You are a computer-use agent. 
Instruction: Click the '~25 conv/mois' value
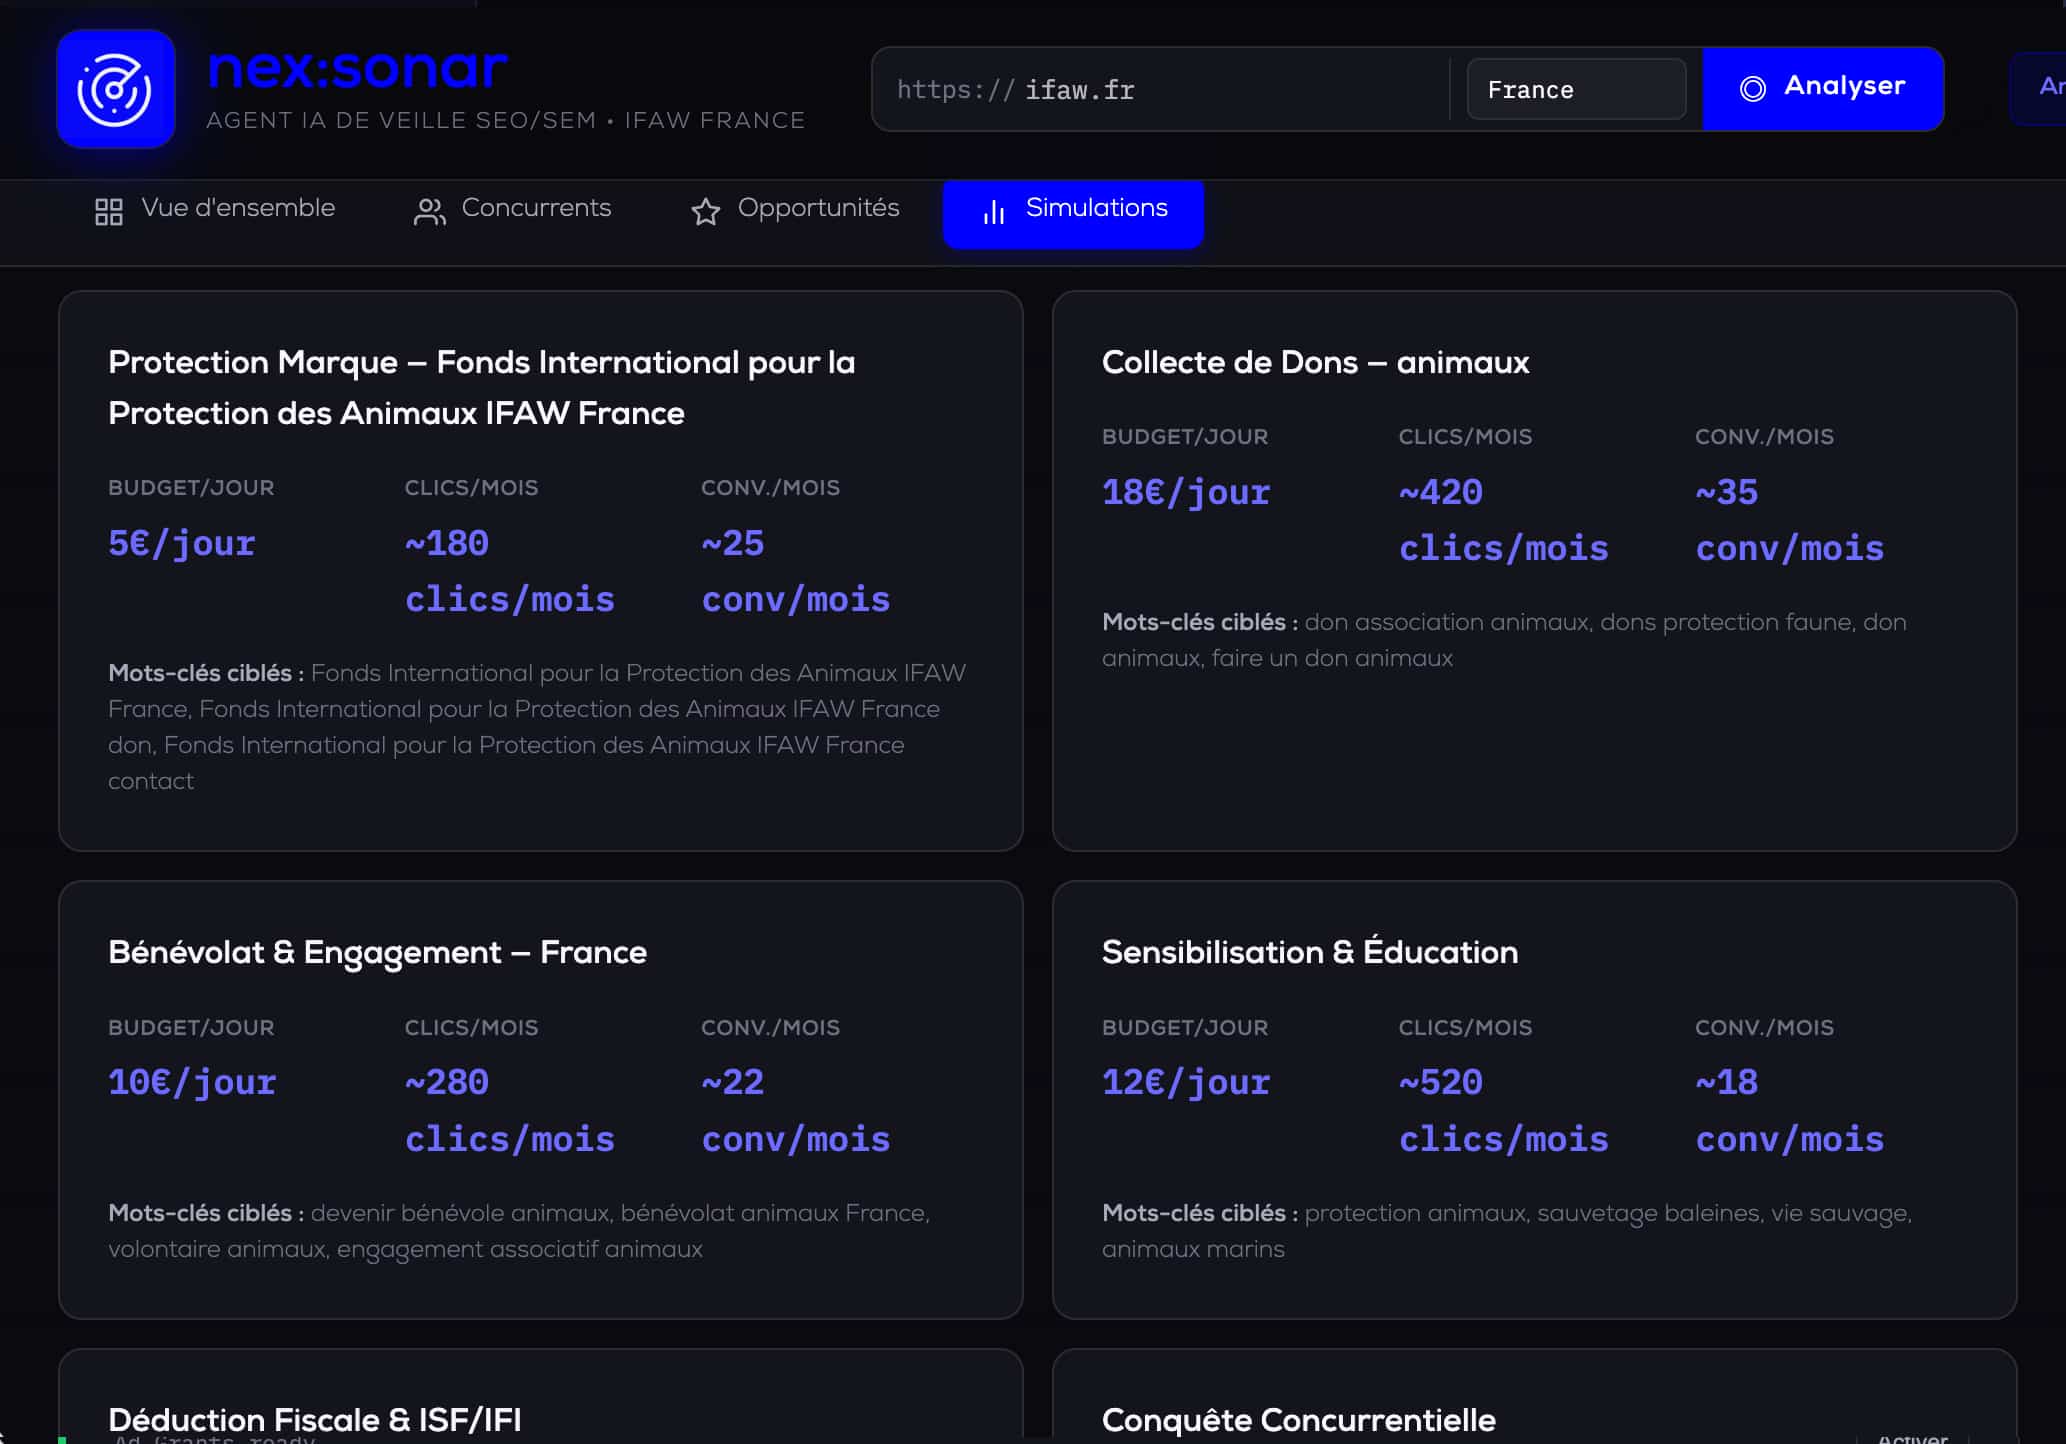[x=796, y=572]
